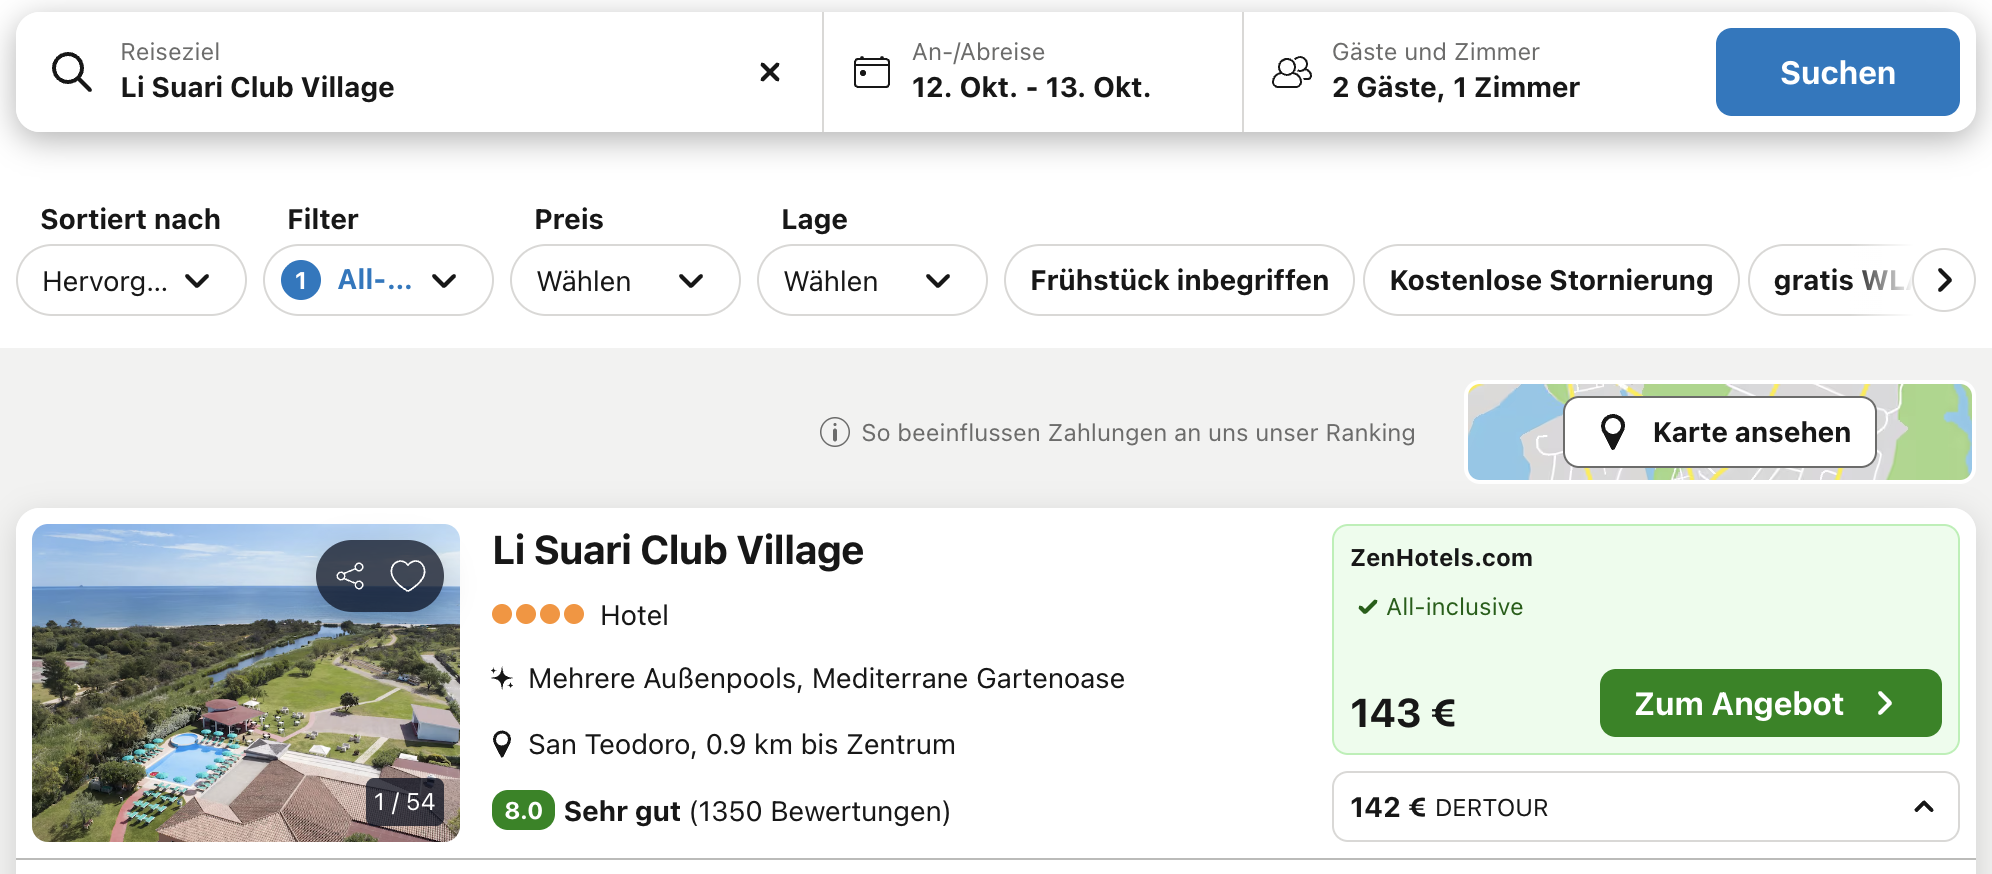This screenshot has height=874, width=1992.
Task: Click the calendar icon for dates
Action: point(871,72)
